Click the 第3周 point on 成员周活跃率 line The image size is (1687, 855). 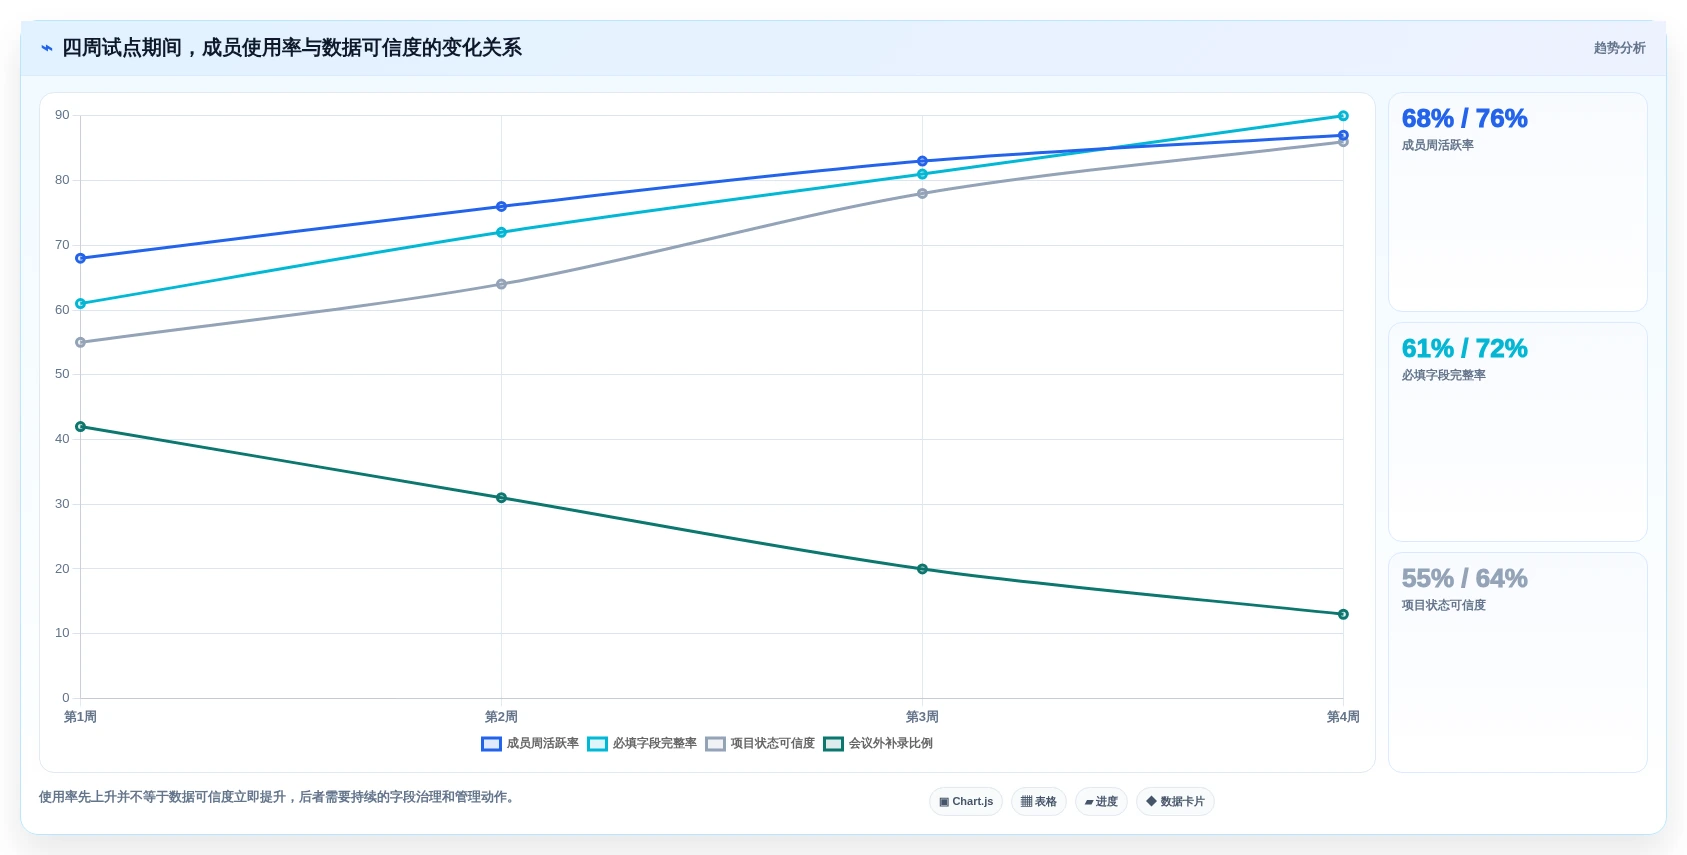coord(922,161)
